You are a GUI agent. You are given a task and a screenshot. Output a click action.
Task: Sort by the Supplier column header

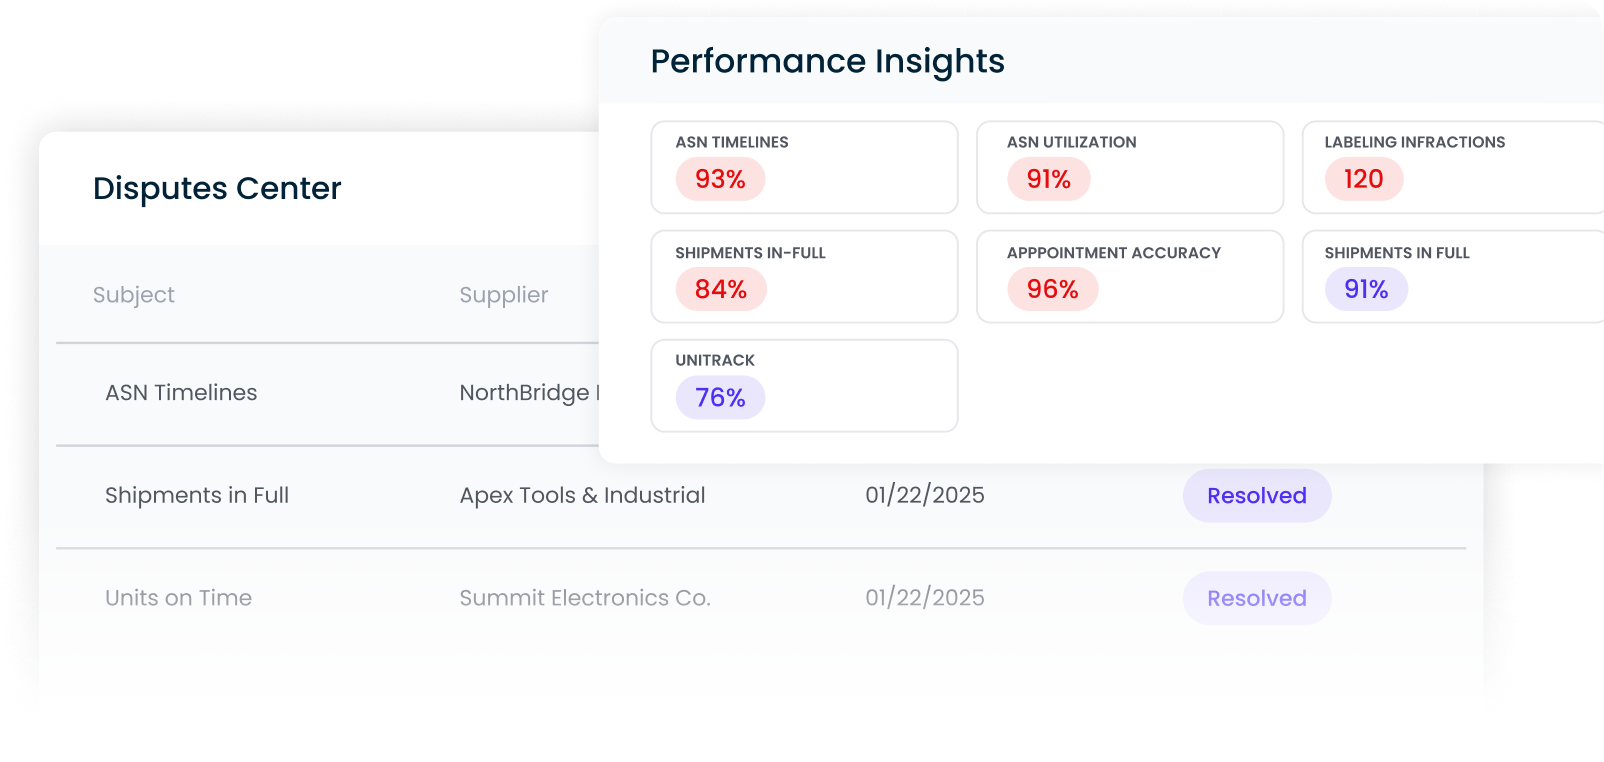coord(503,295)
